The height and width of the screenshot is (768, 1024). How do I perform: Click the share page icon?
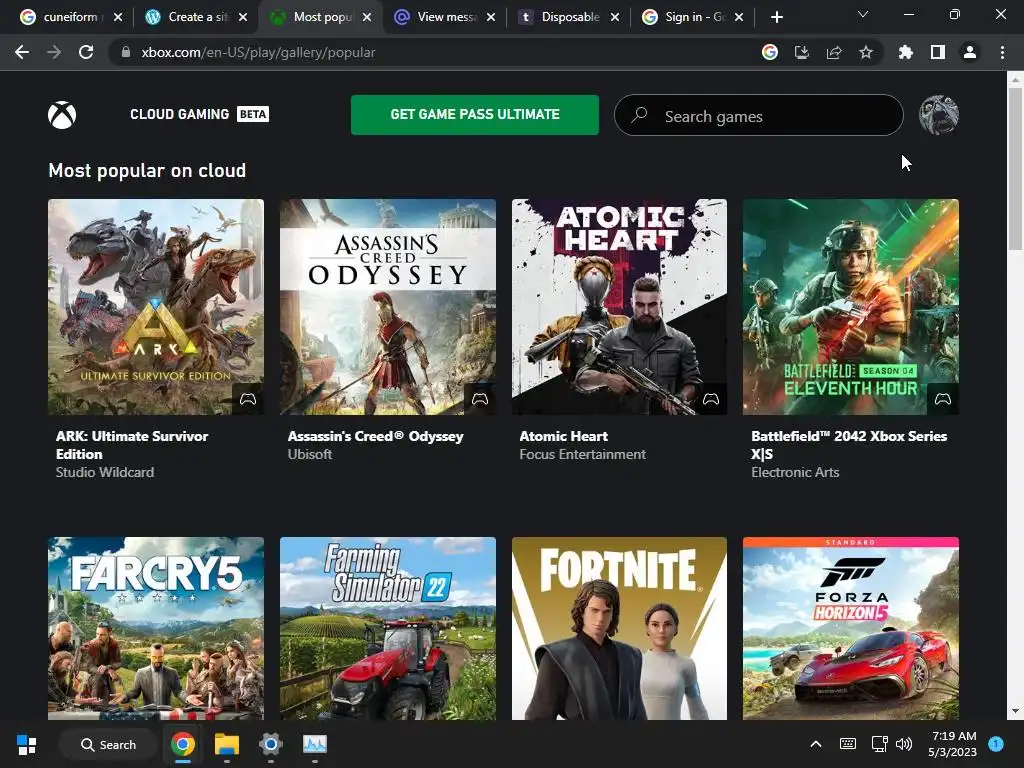(x=834, y=52)
